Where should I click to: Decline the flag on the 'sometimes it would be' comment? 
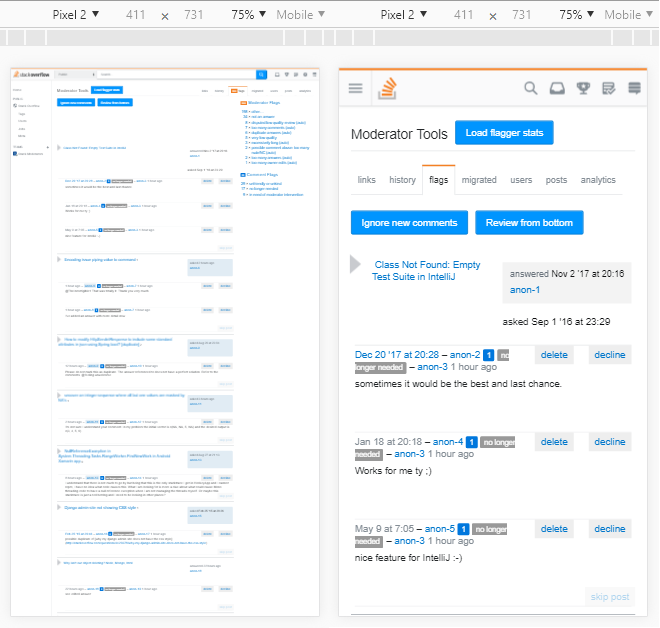609,355
